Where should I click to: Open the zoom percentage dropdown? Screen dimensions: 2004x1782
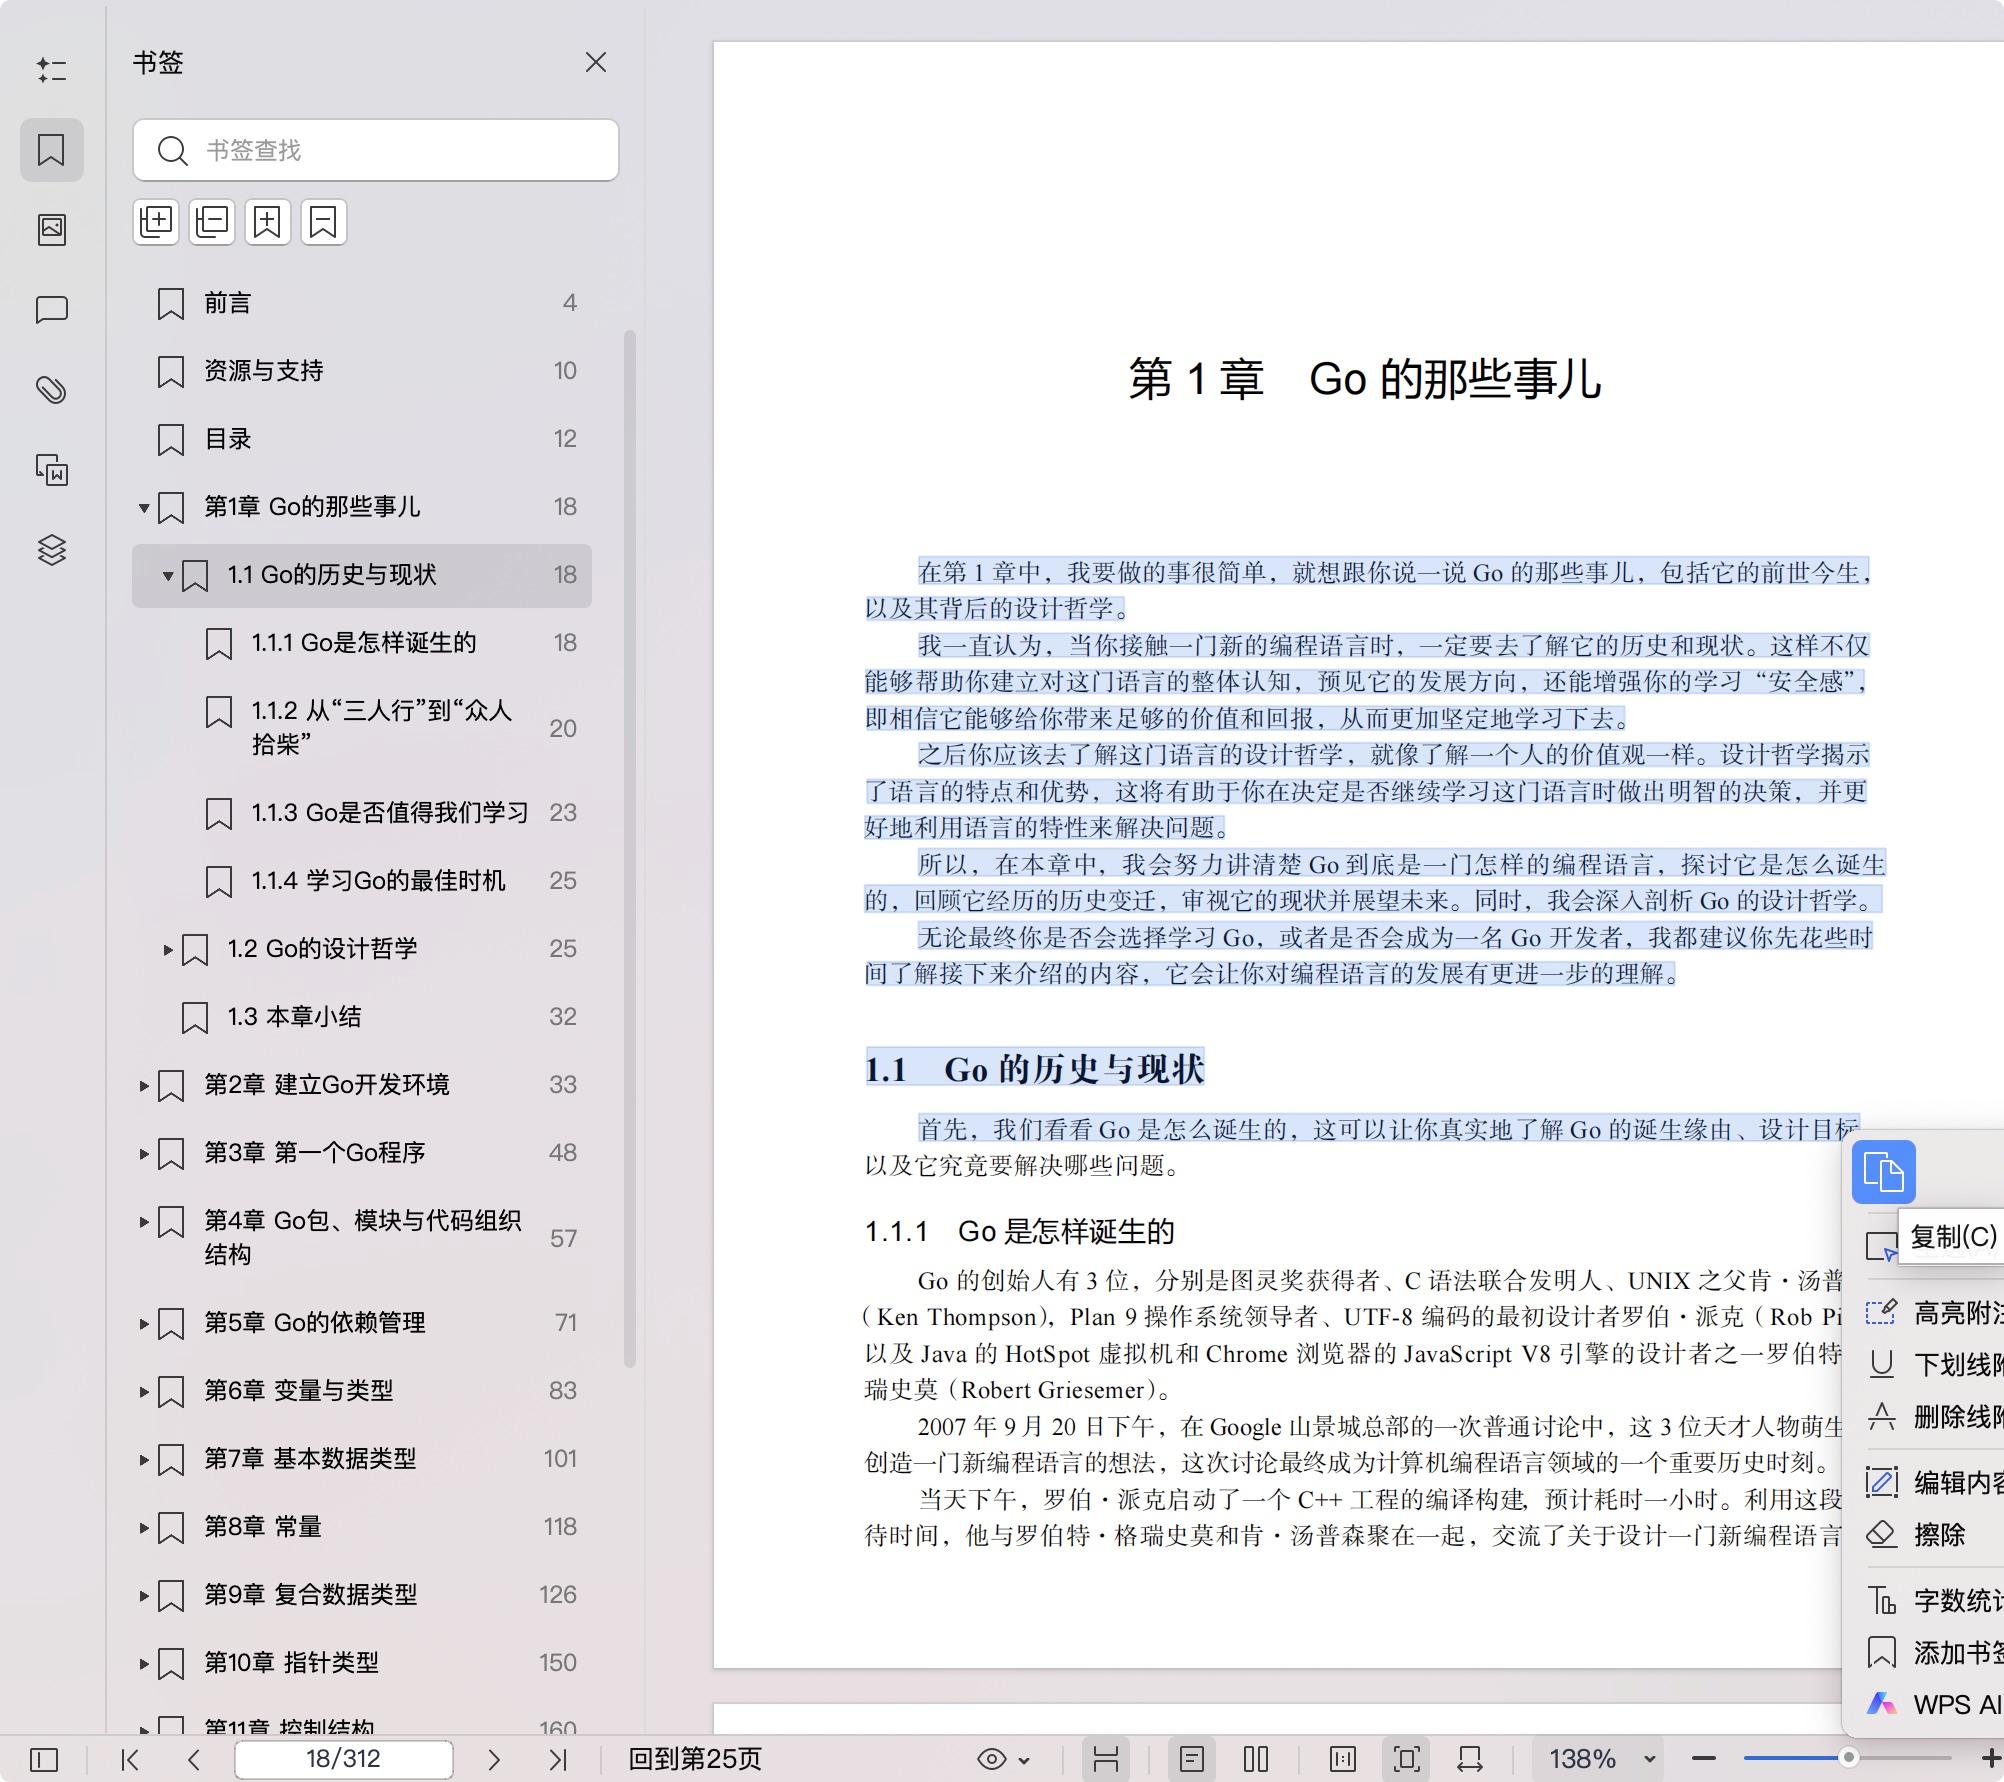coord(1649,1759)
